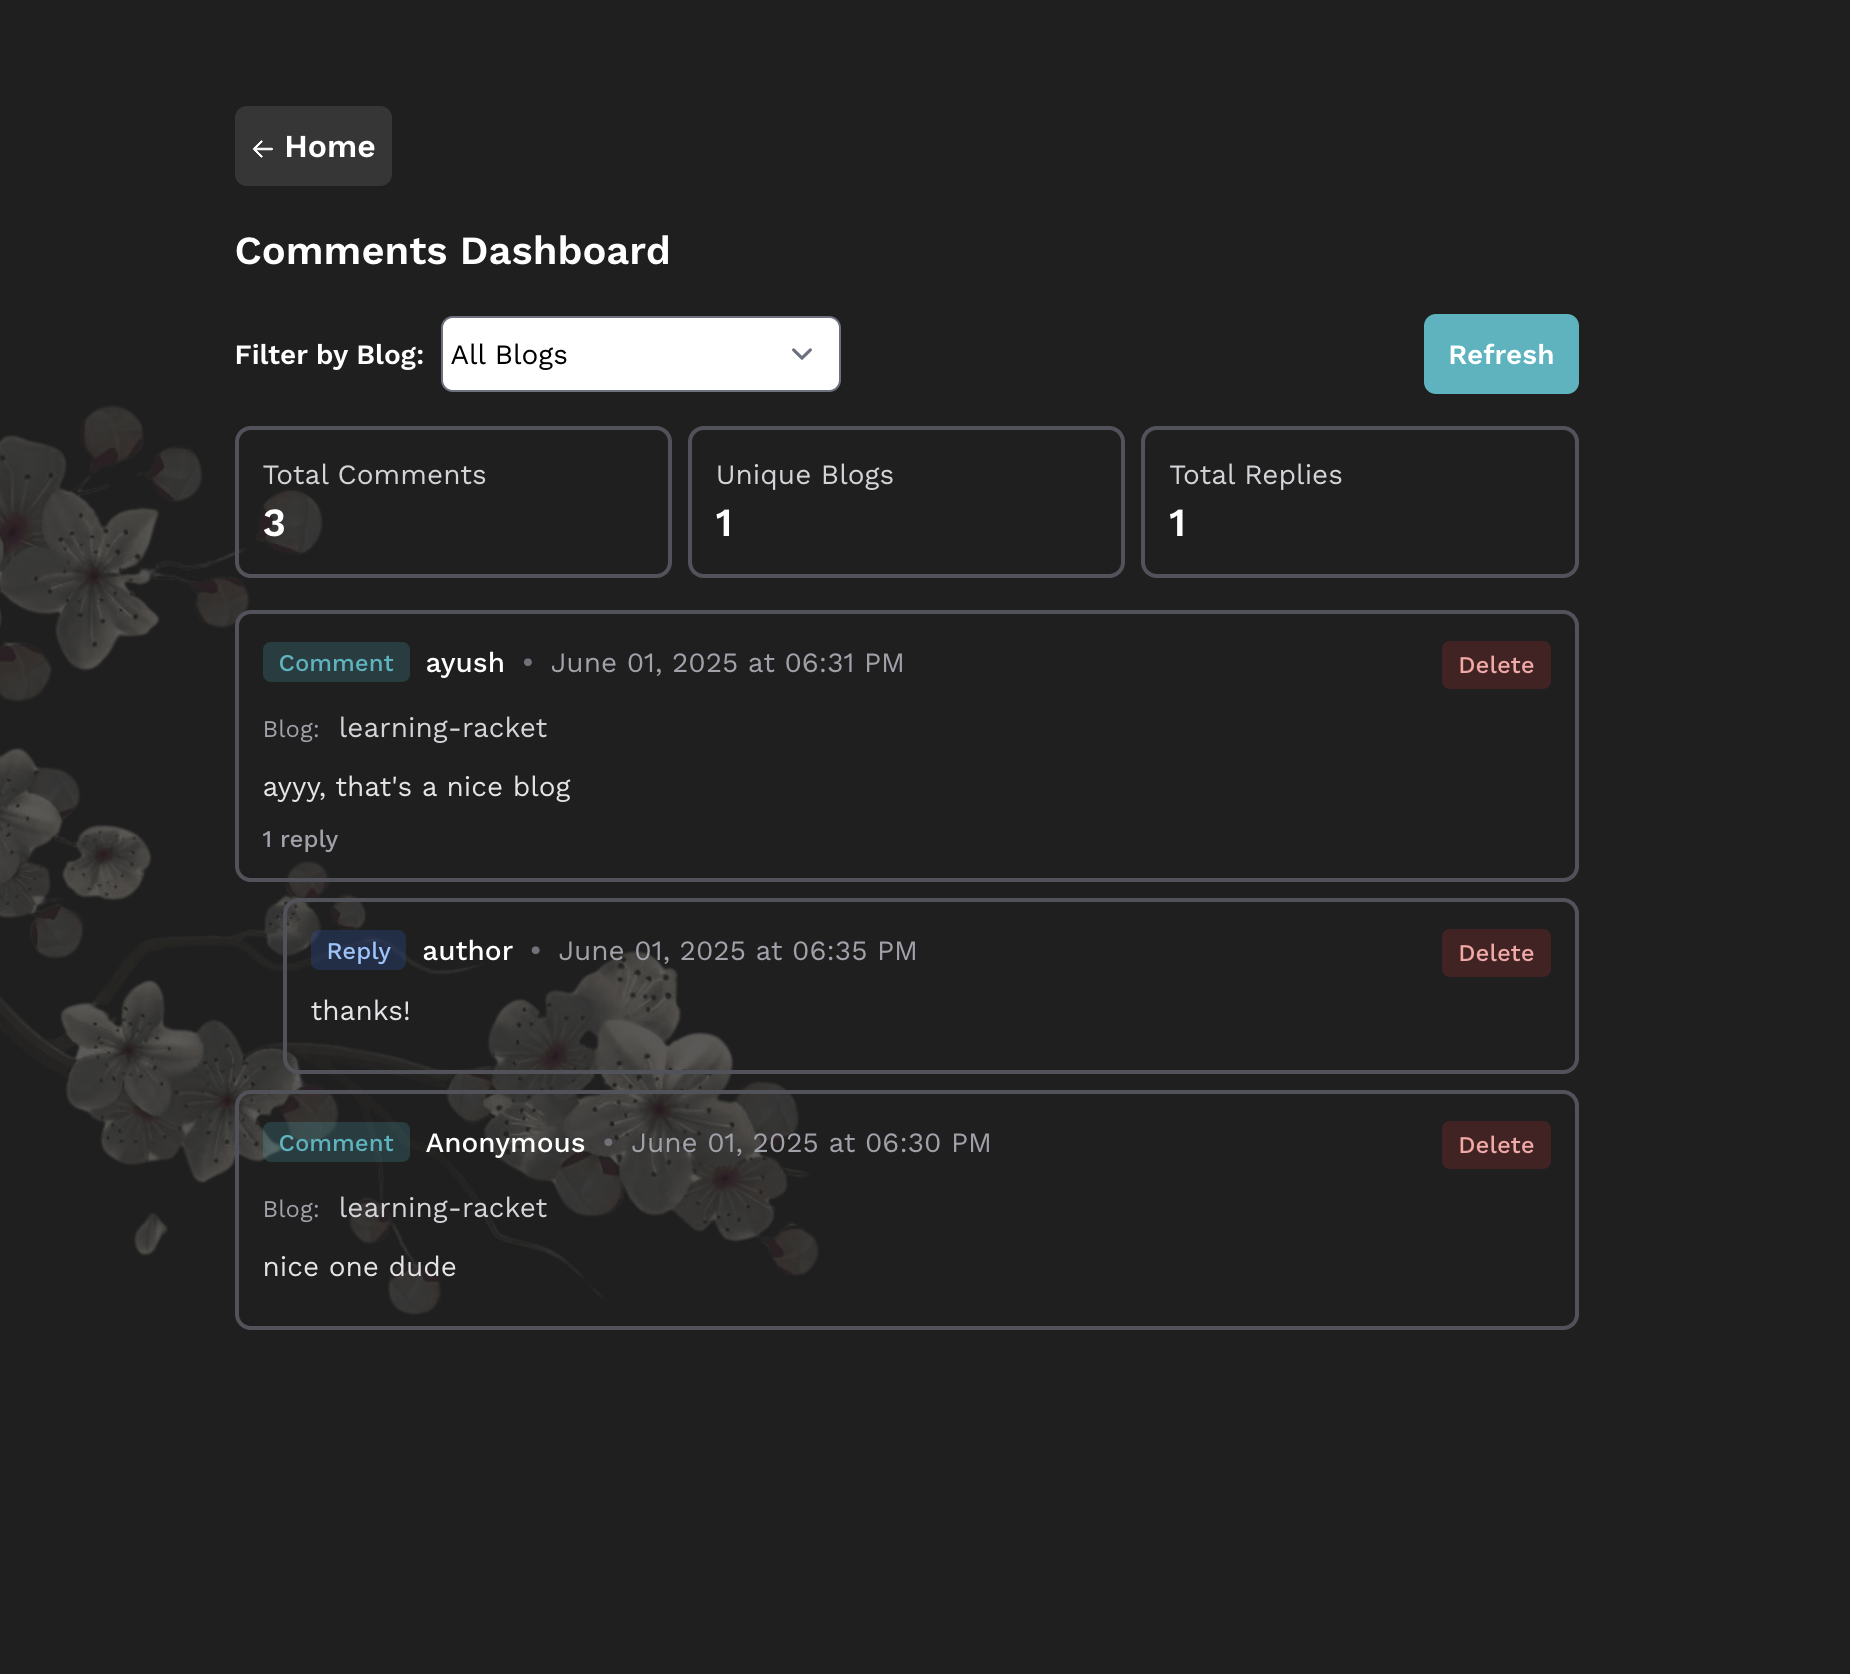Image resolution: width=1850 pixels, height=1674 pixels.
Task: Click the blue Reply badge
Action: (358, 951)
